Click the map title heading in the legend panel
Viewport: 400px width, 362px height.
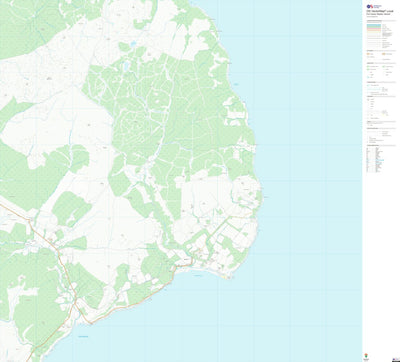click(x=380, y=11)
